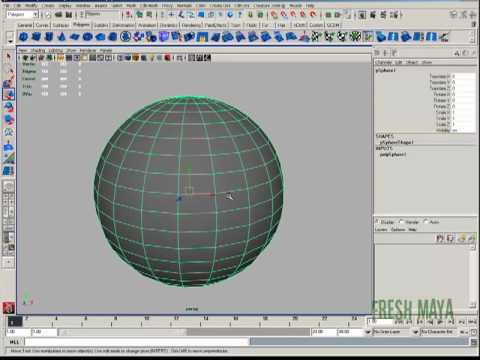Click the red application icon below toolbox
Screen dimensions: 480x360
pyautogui.click(x=9, y=307)
